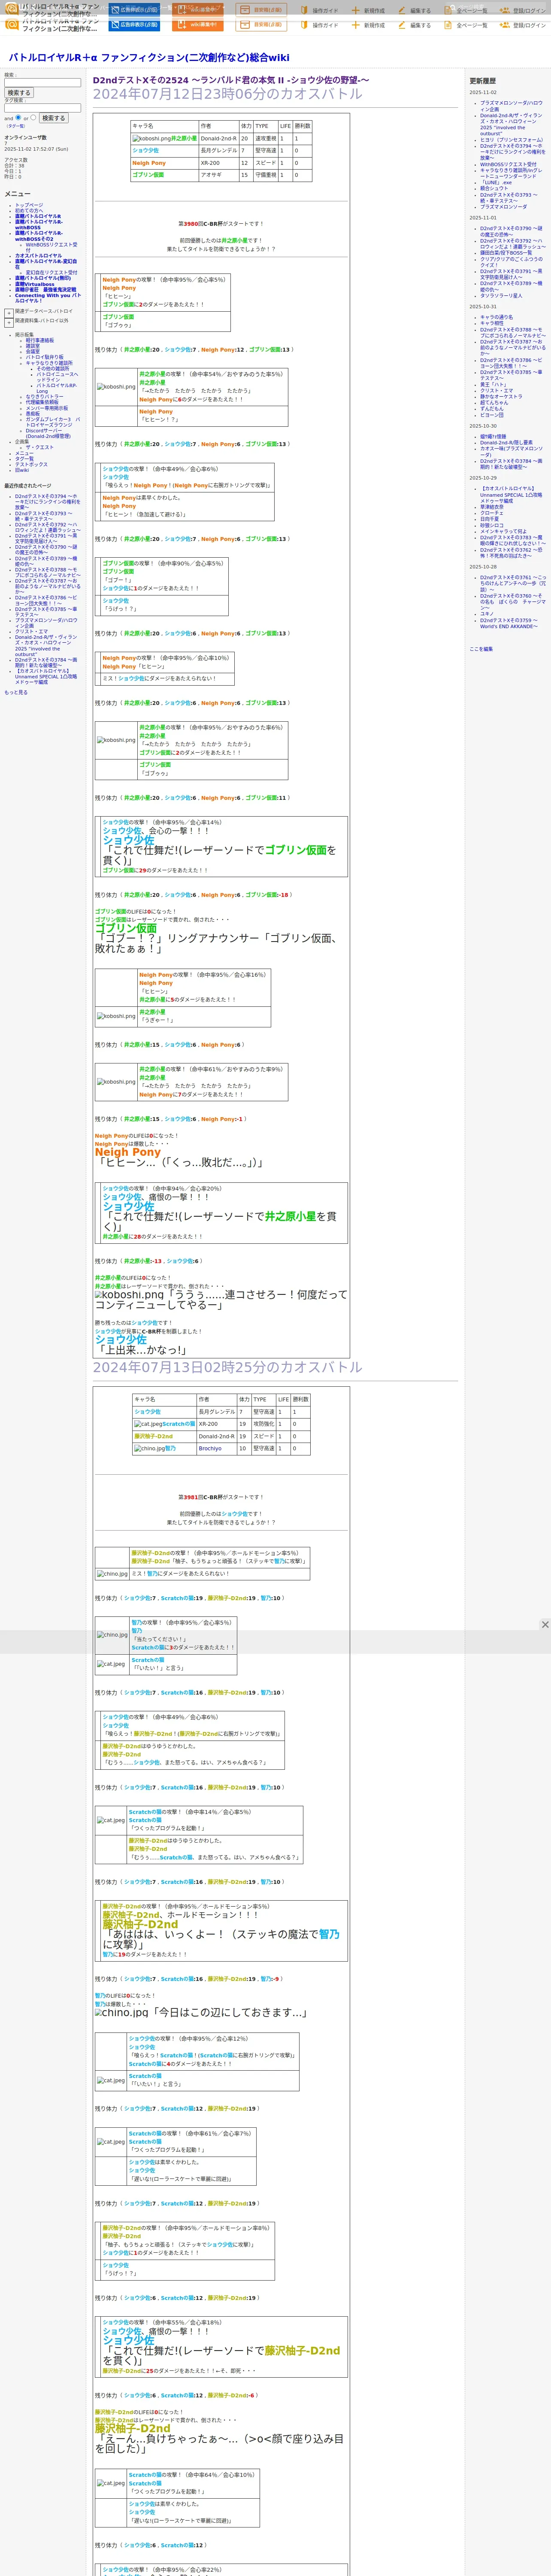This screenshot has width=551, height=2576.
Task: Open 日向千夏 link
Action: tap(489, 519)
